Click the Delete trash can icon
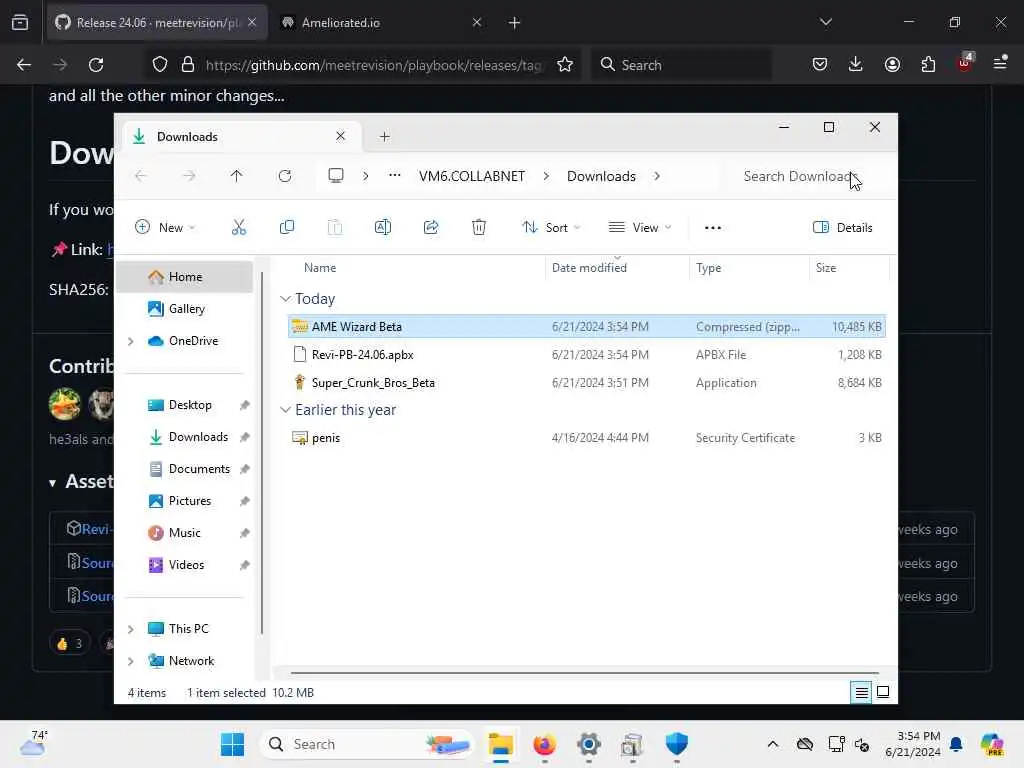 [x=479, y=227]
